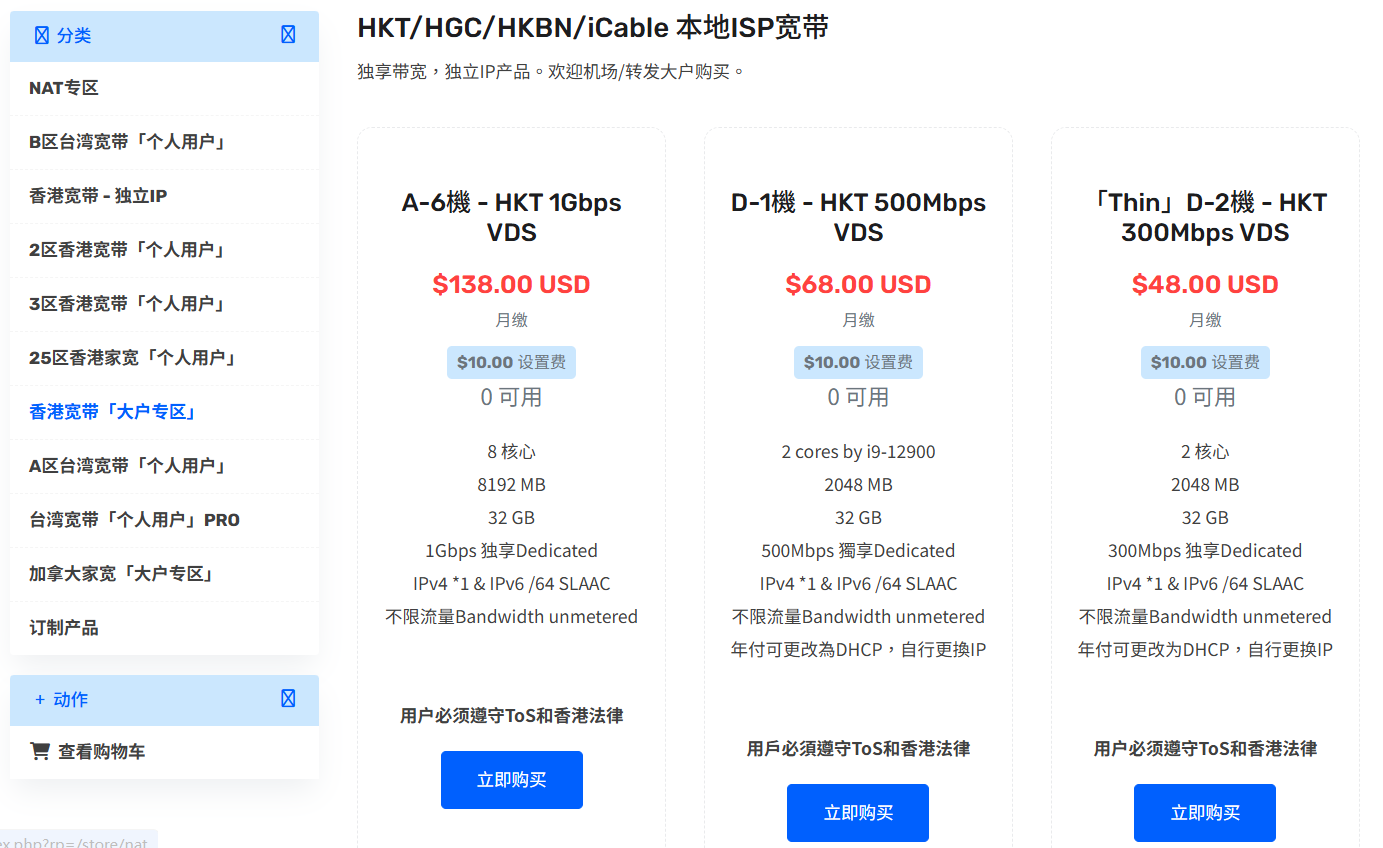
Task: Open 加拿大家宽「大户专区」 category
Action: tap(164, 574)
